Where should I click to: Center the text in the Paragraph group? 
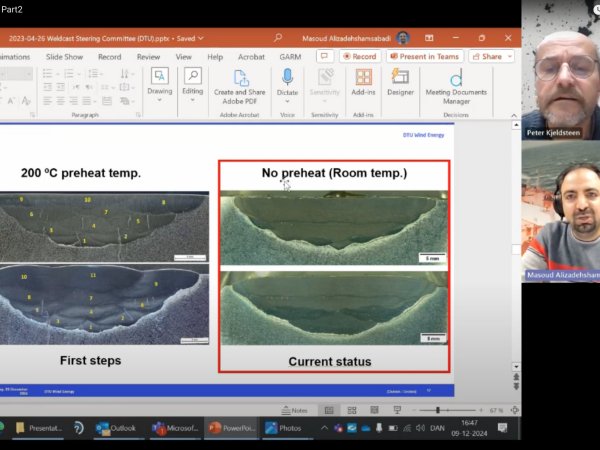[60, 101]
